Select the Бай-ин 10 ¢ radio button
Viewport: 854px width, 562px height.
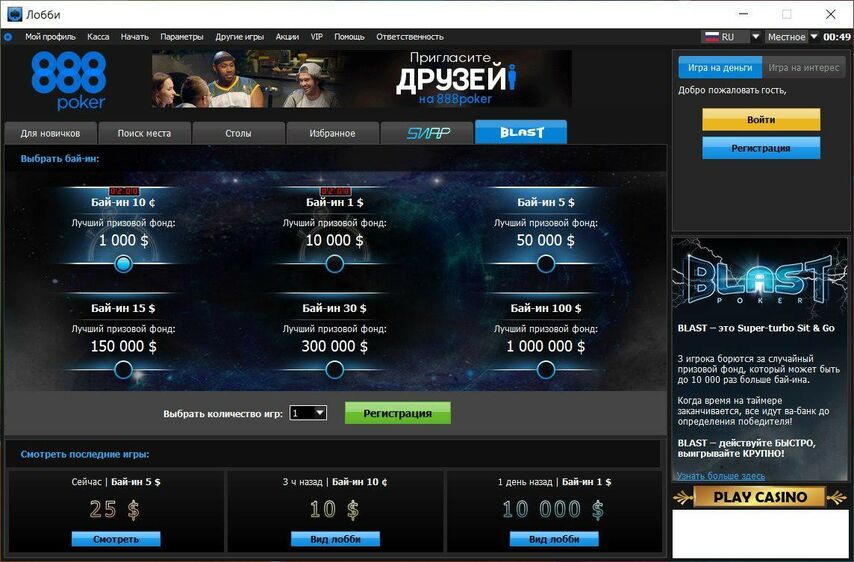click(124, 264)
